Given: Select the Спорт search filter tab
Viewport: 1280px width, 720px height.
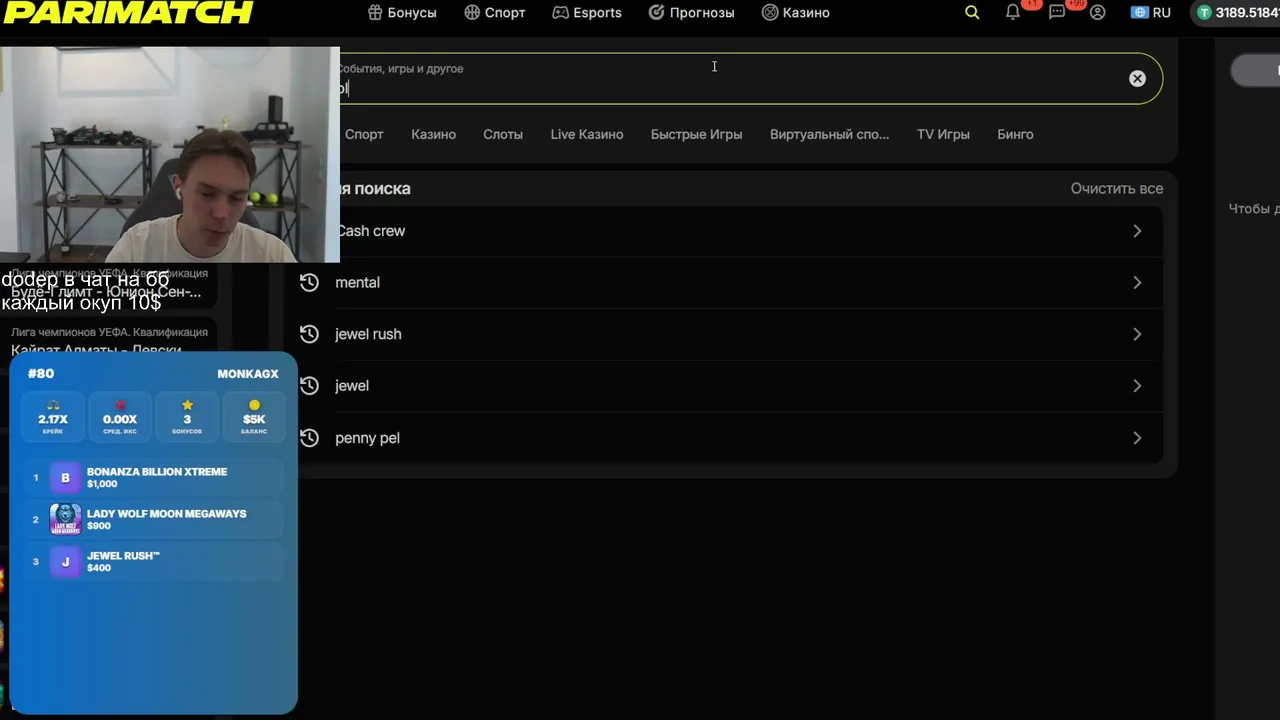Looking at the screenshot, I should 364,134.
